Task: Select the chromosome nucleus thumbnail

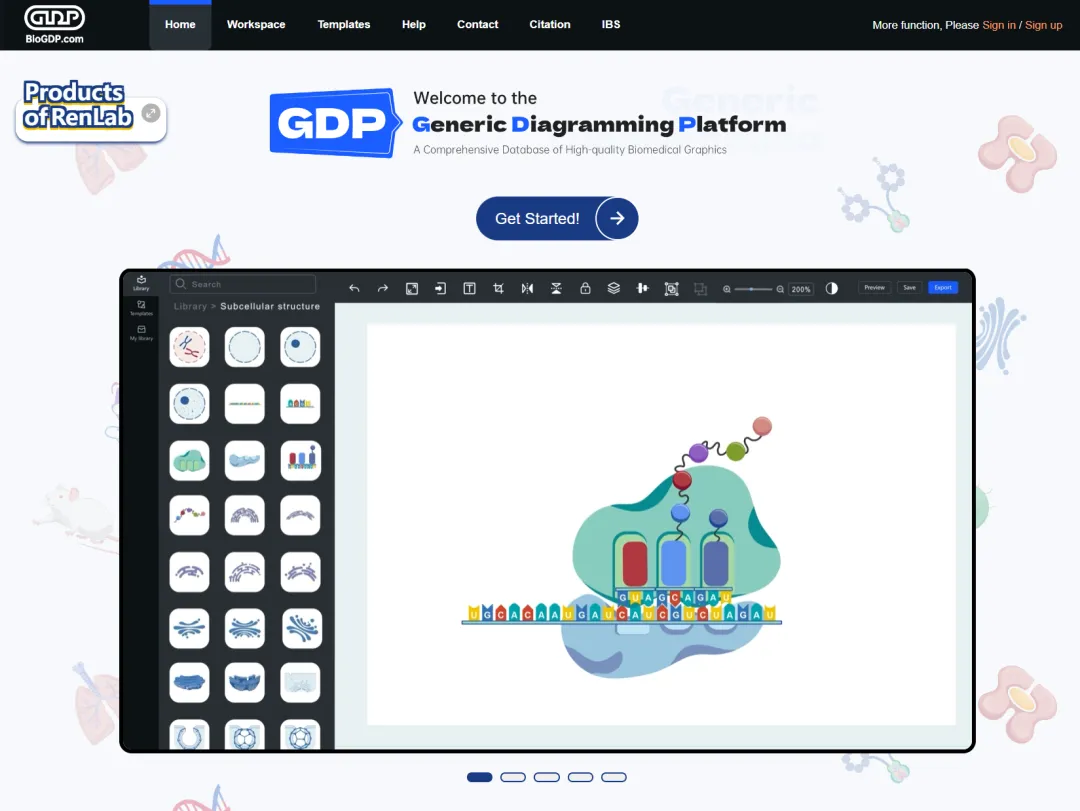Action: pyautogui.click(x=189, y=347)
